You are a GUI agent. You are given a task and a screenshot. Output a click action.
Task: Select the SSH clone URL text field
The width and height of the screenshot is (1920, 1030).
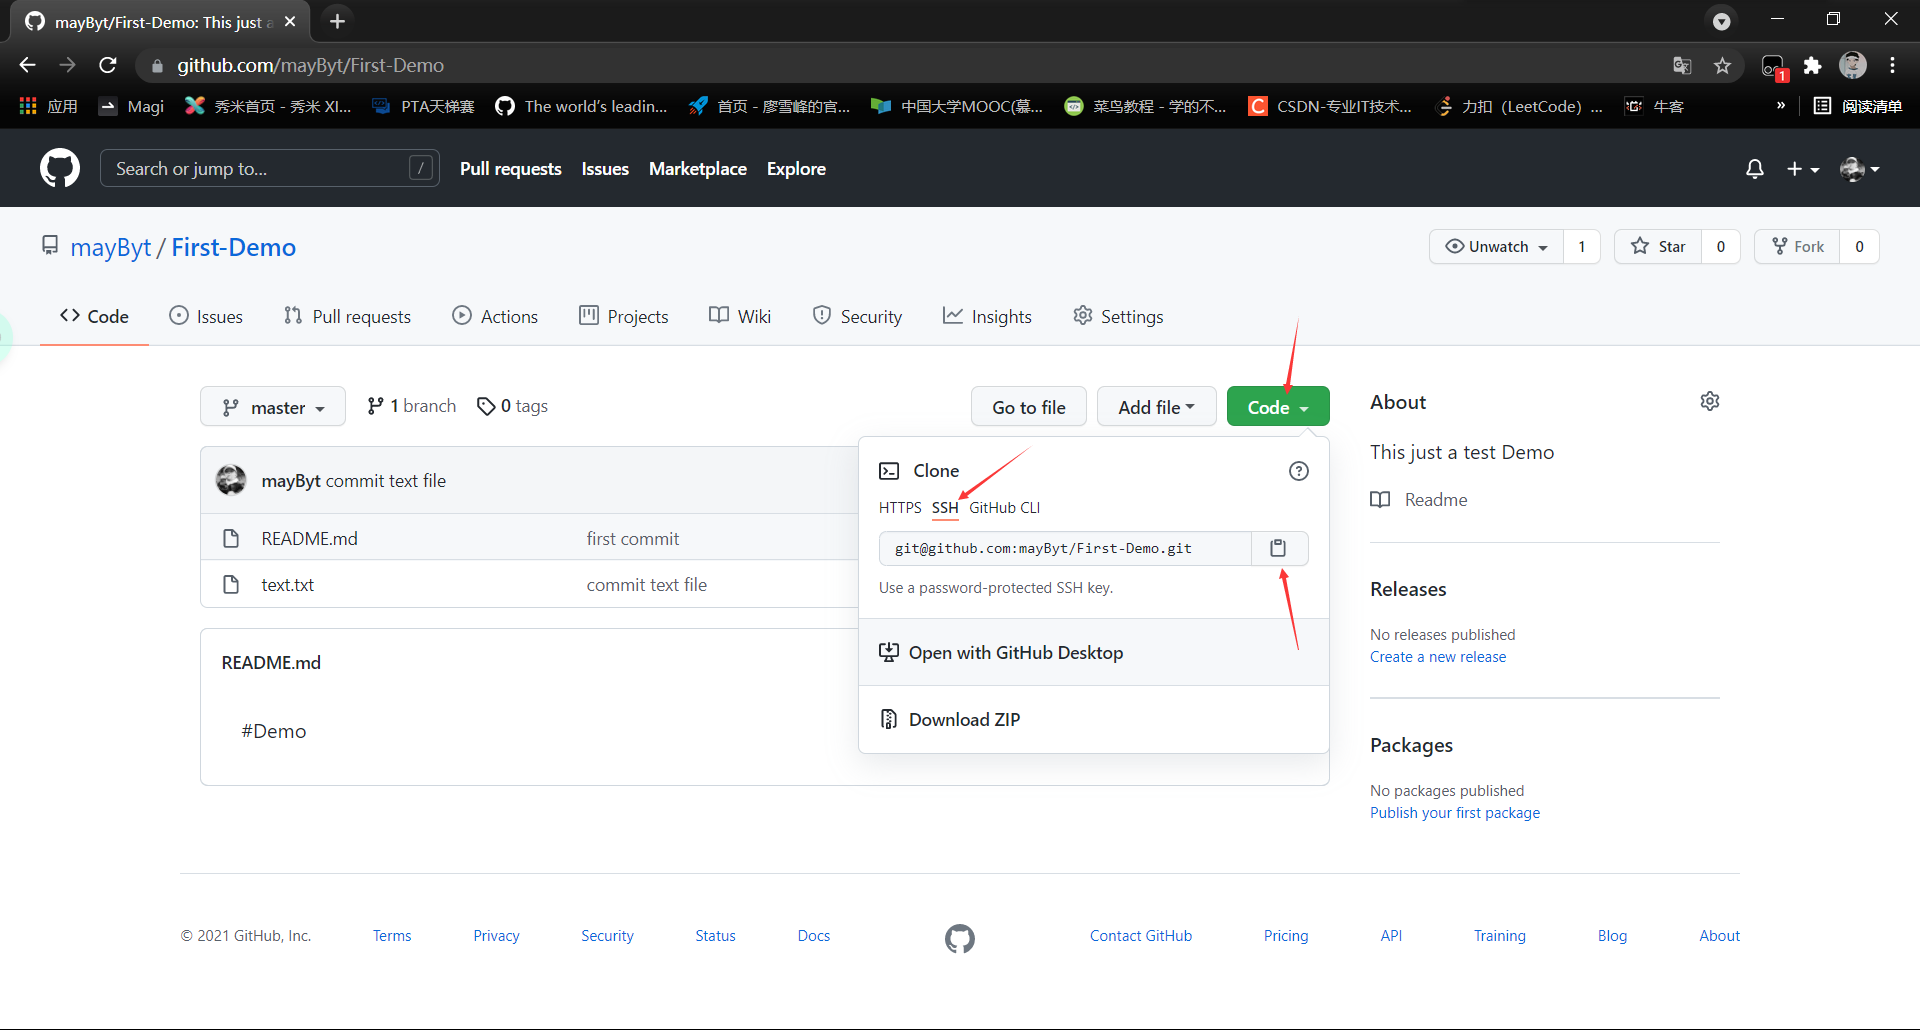pos(1065,548)
